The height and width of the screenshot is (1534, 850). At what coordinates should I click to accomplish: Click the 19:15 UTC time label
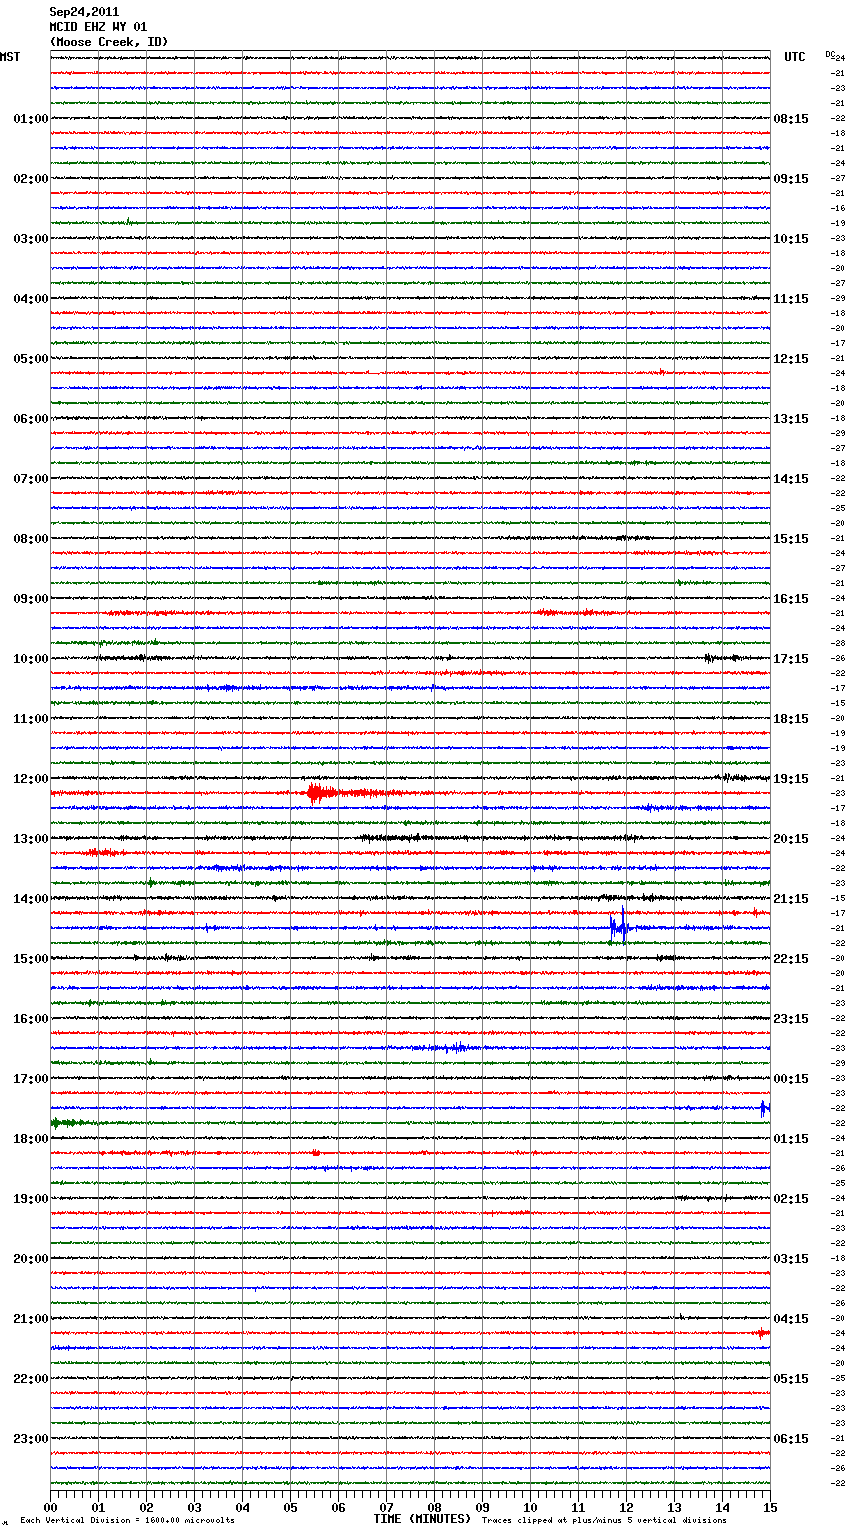[791, 779]
